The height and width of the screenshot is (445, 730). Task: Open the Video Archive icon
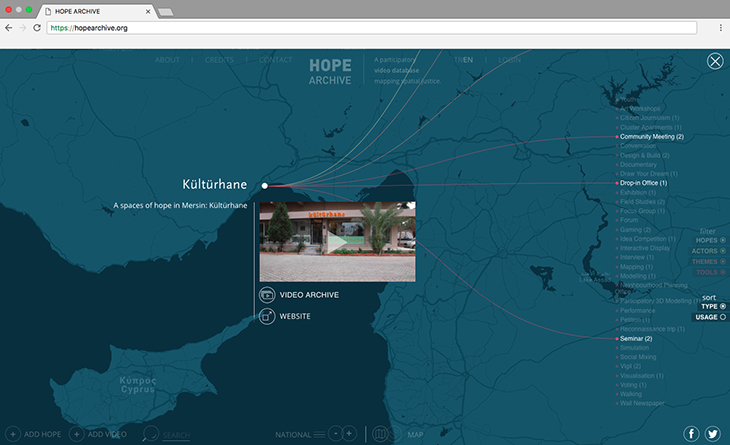(267, 295)
